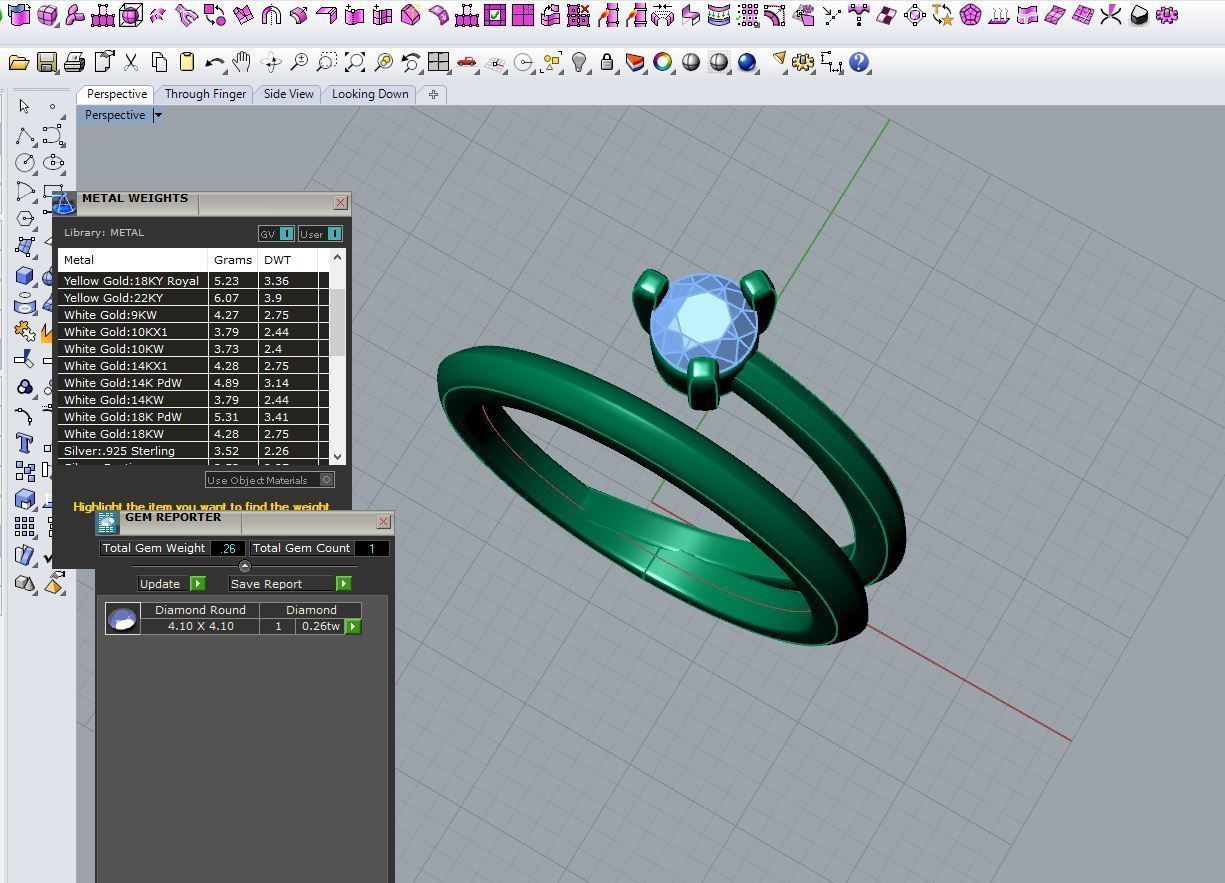The height and width of the screenshot is (883, 1225).
Task: Switch to the Perspective tab
Action: (x=117, y=94)
